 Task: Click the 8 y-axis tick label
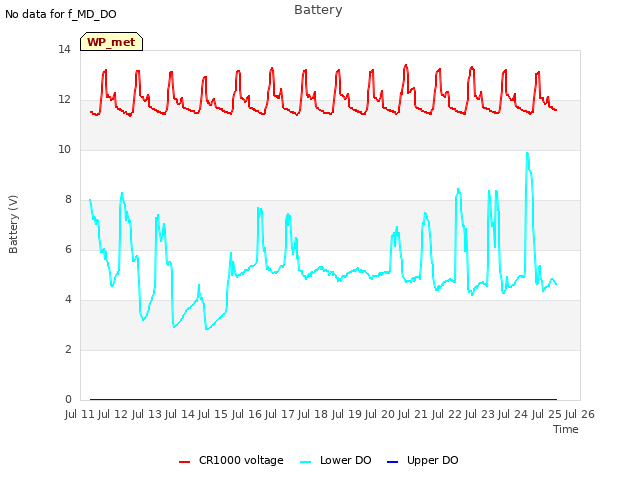tap(68, 200)
